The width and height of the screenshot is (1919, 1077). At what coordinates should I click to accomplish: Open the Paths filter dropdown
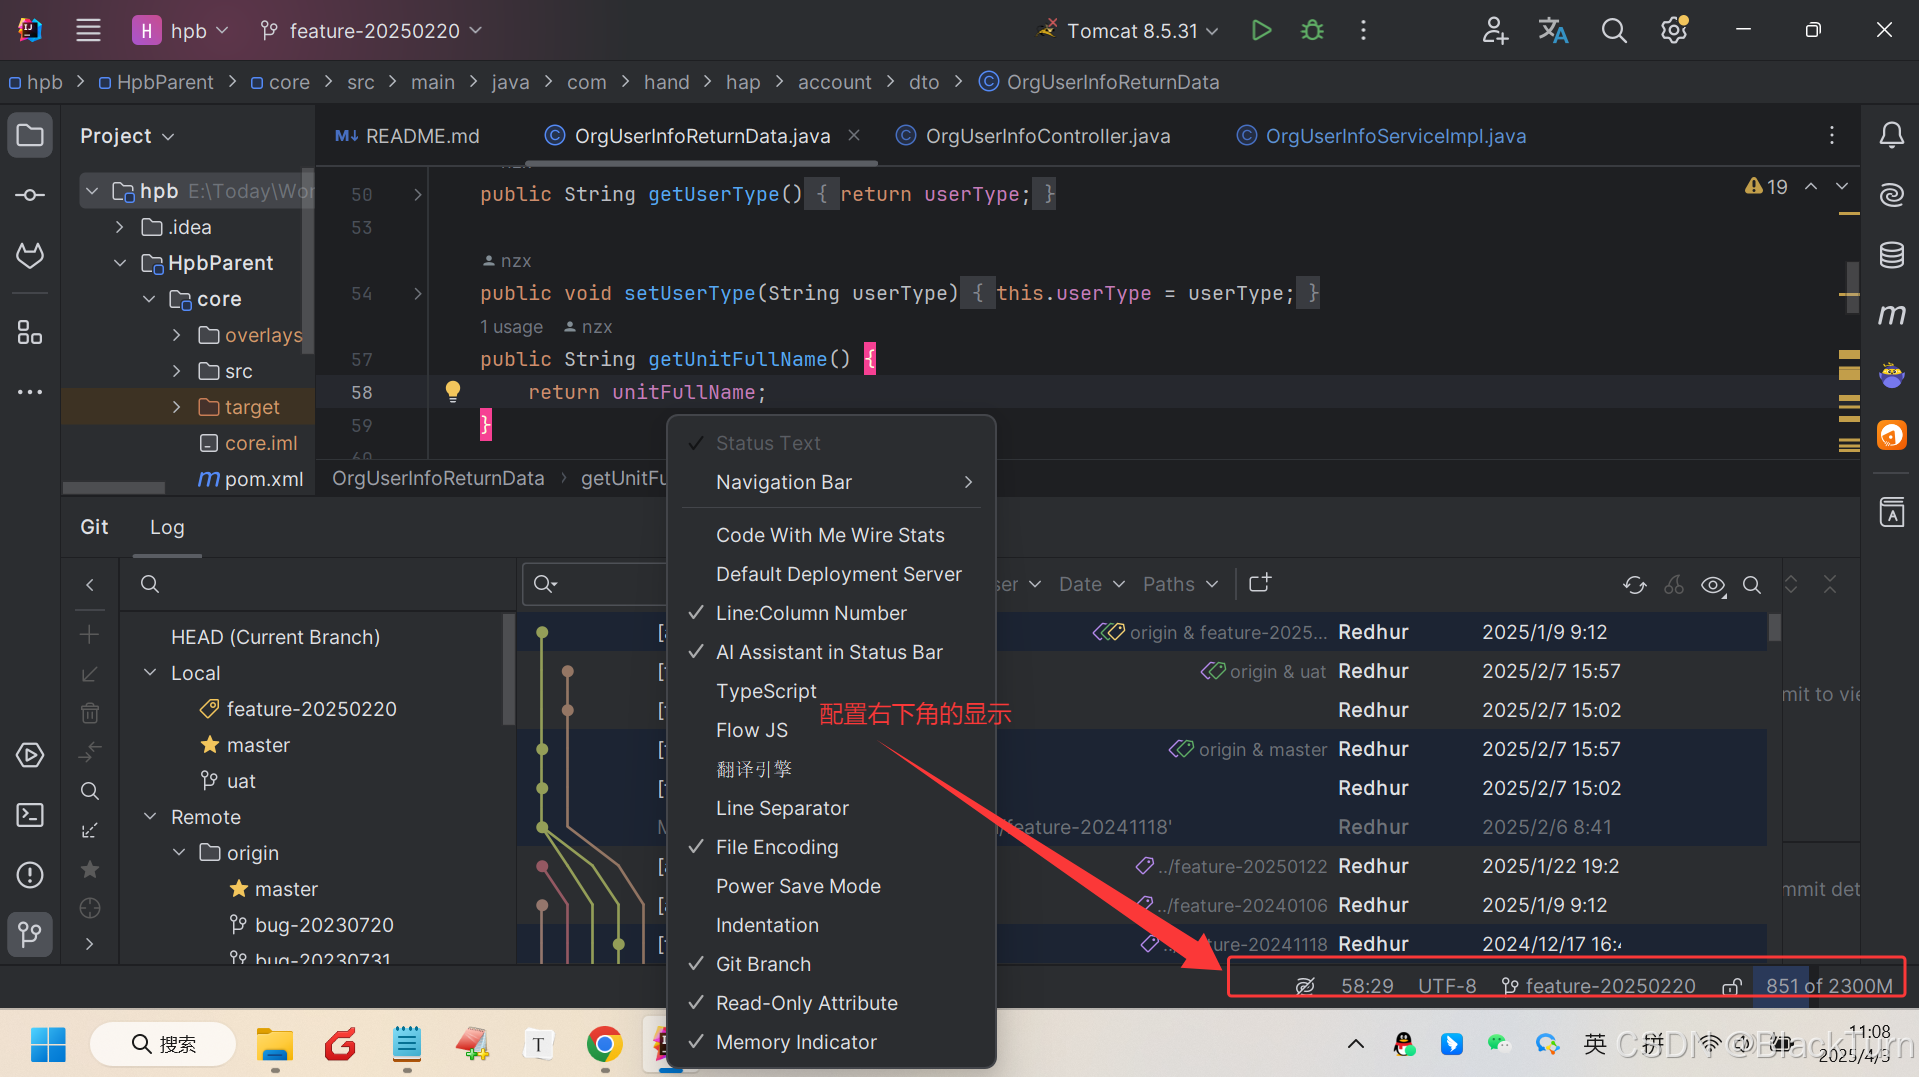1181,584
